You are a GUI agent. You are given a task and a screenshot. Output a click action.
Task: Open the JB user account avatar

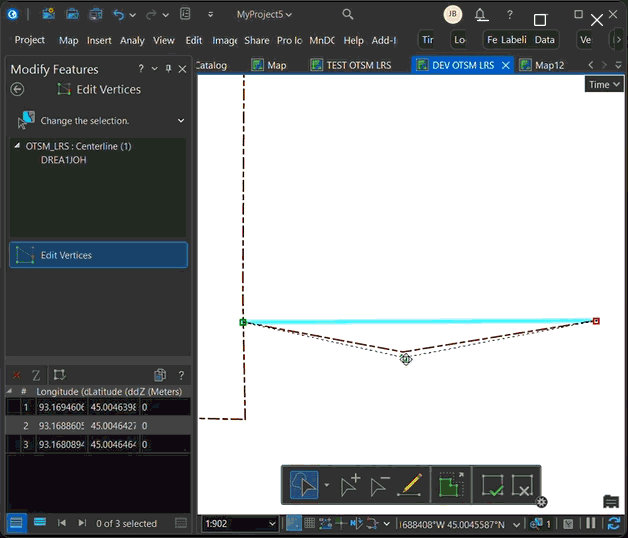pos(453,14)
